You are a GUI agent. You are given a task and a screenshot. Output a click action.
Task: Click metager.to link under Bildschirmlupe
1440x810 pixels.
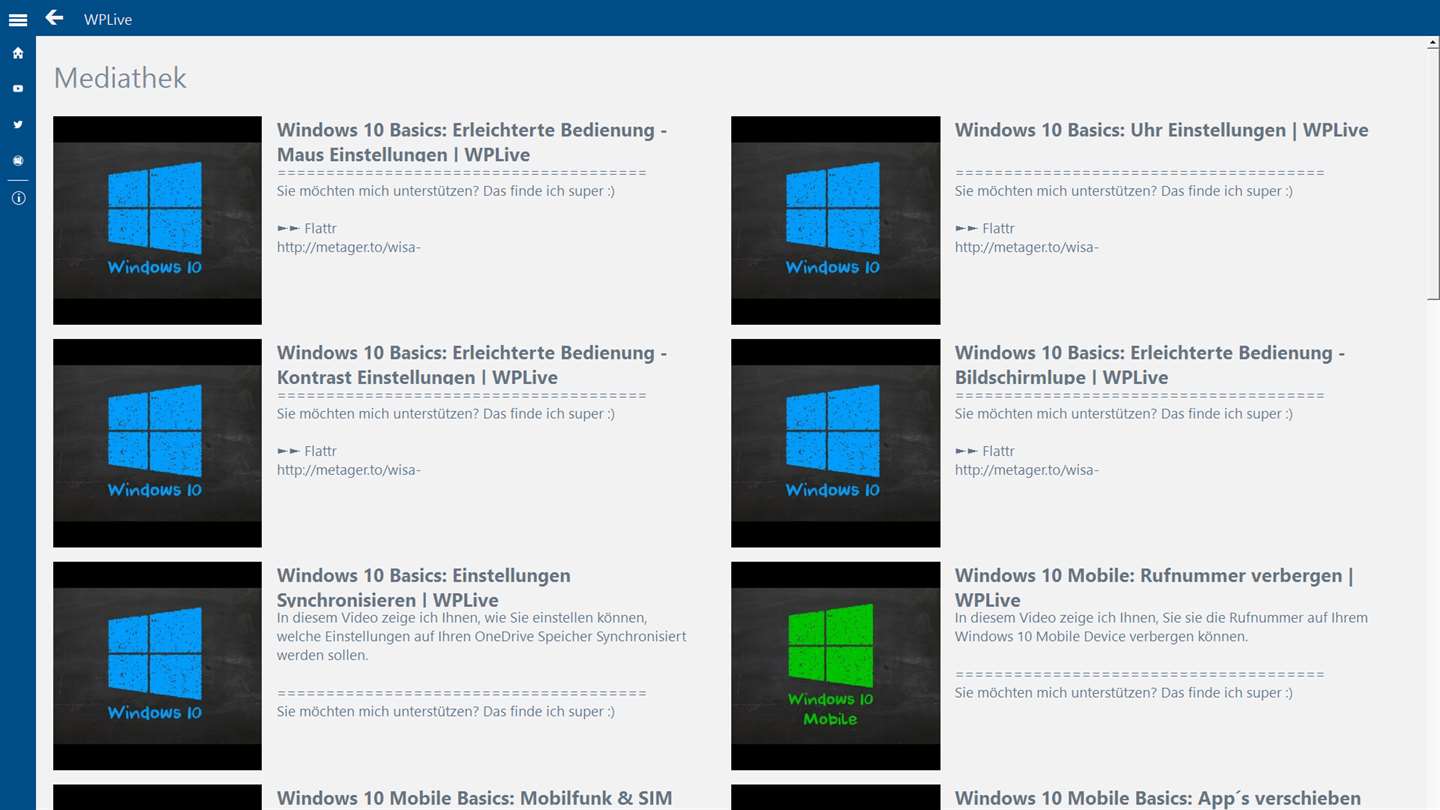pyautogui.click(x=1026, y=470)
